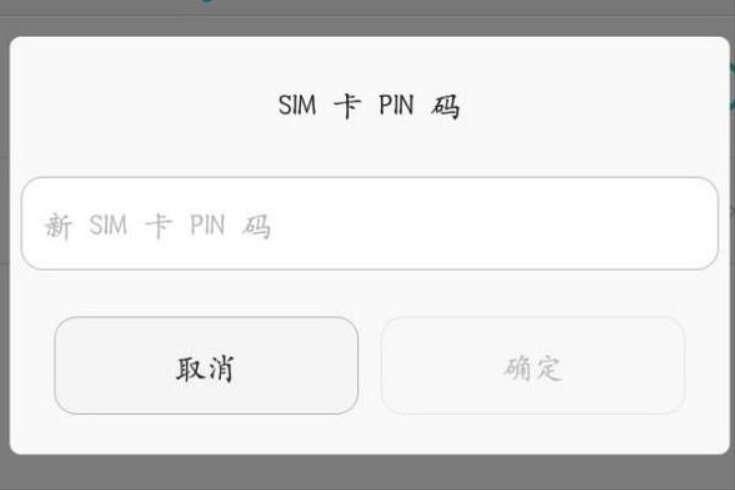735x490 pixels.
Task: Click blank dialog area above the title
Action: pos(370,63)
